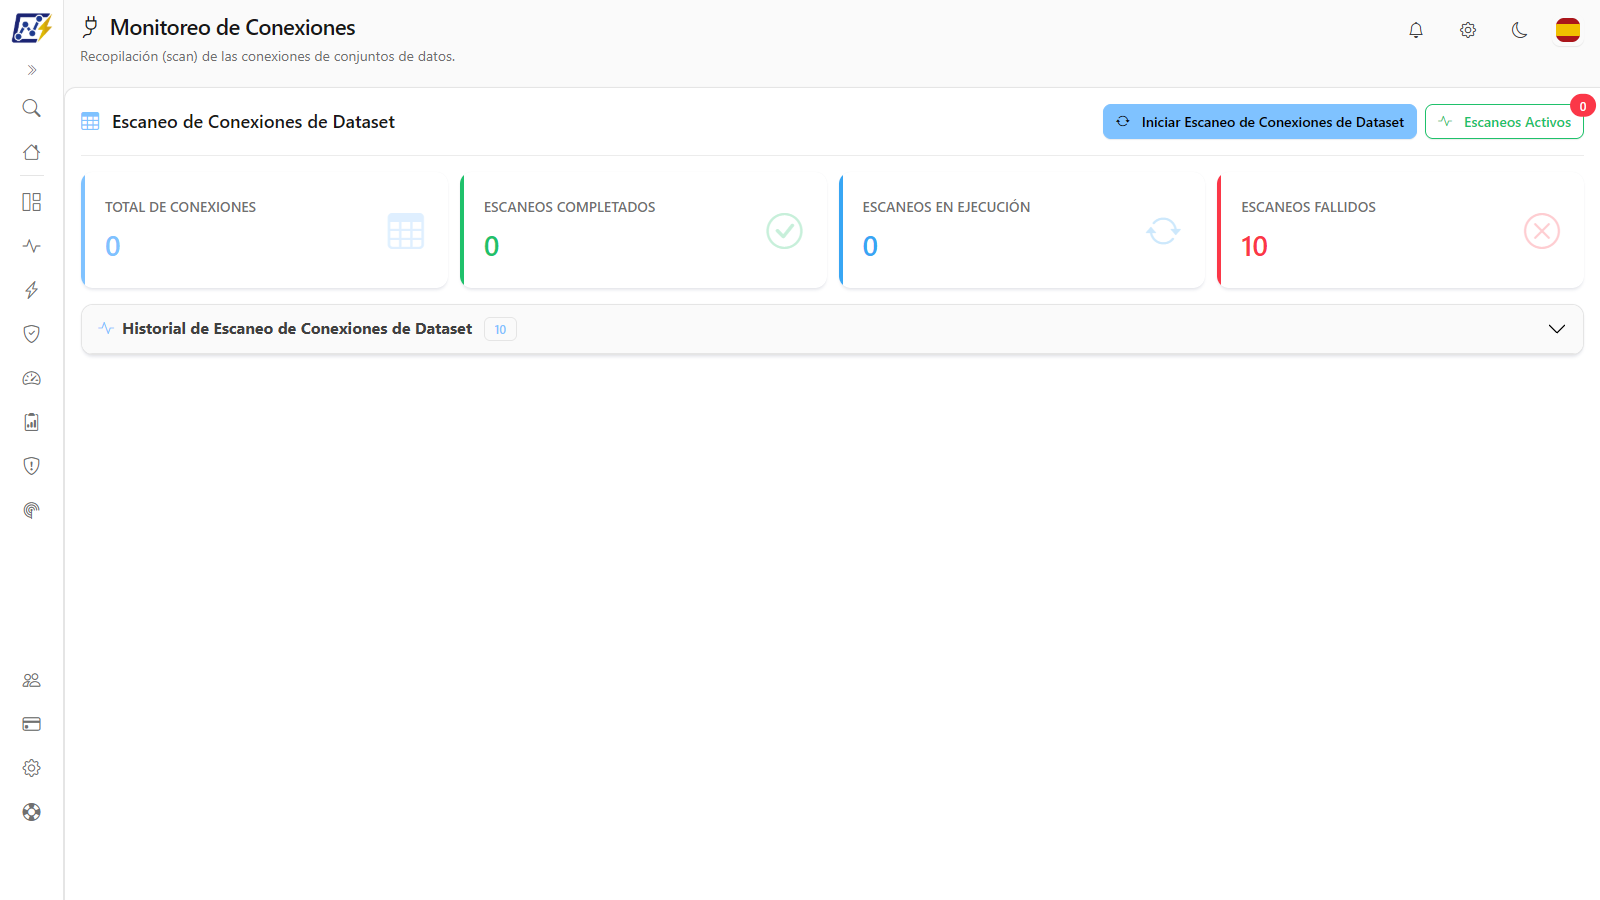1600x900 pixels.
Task: Open the activity pulse icon in the sidebar
Action: coord(32,246)
